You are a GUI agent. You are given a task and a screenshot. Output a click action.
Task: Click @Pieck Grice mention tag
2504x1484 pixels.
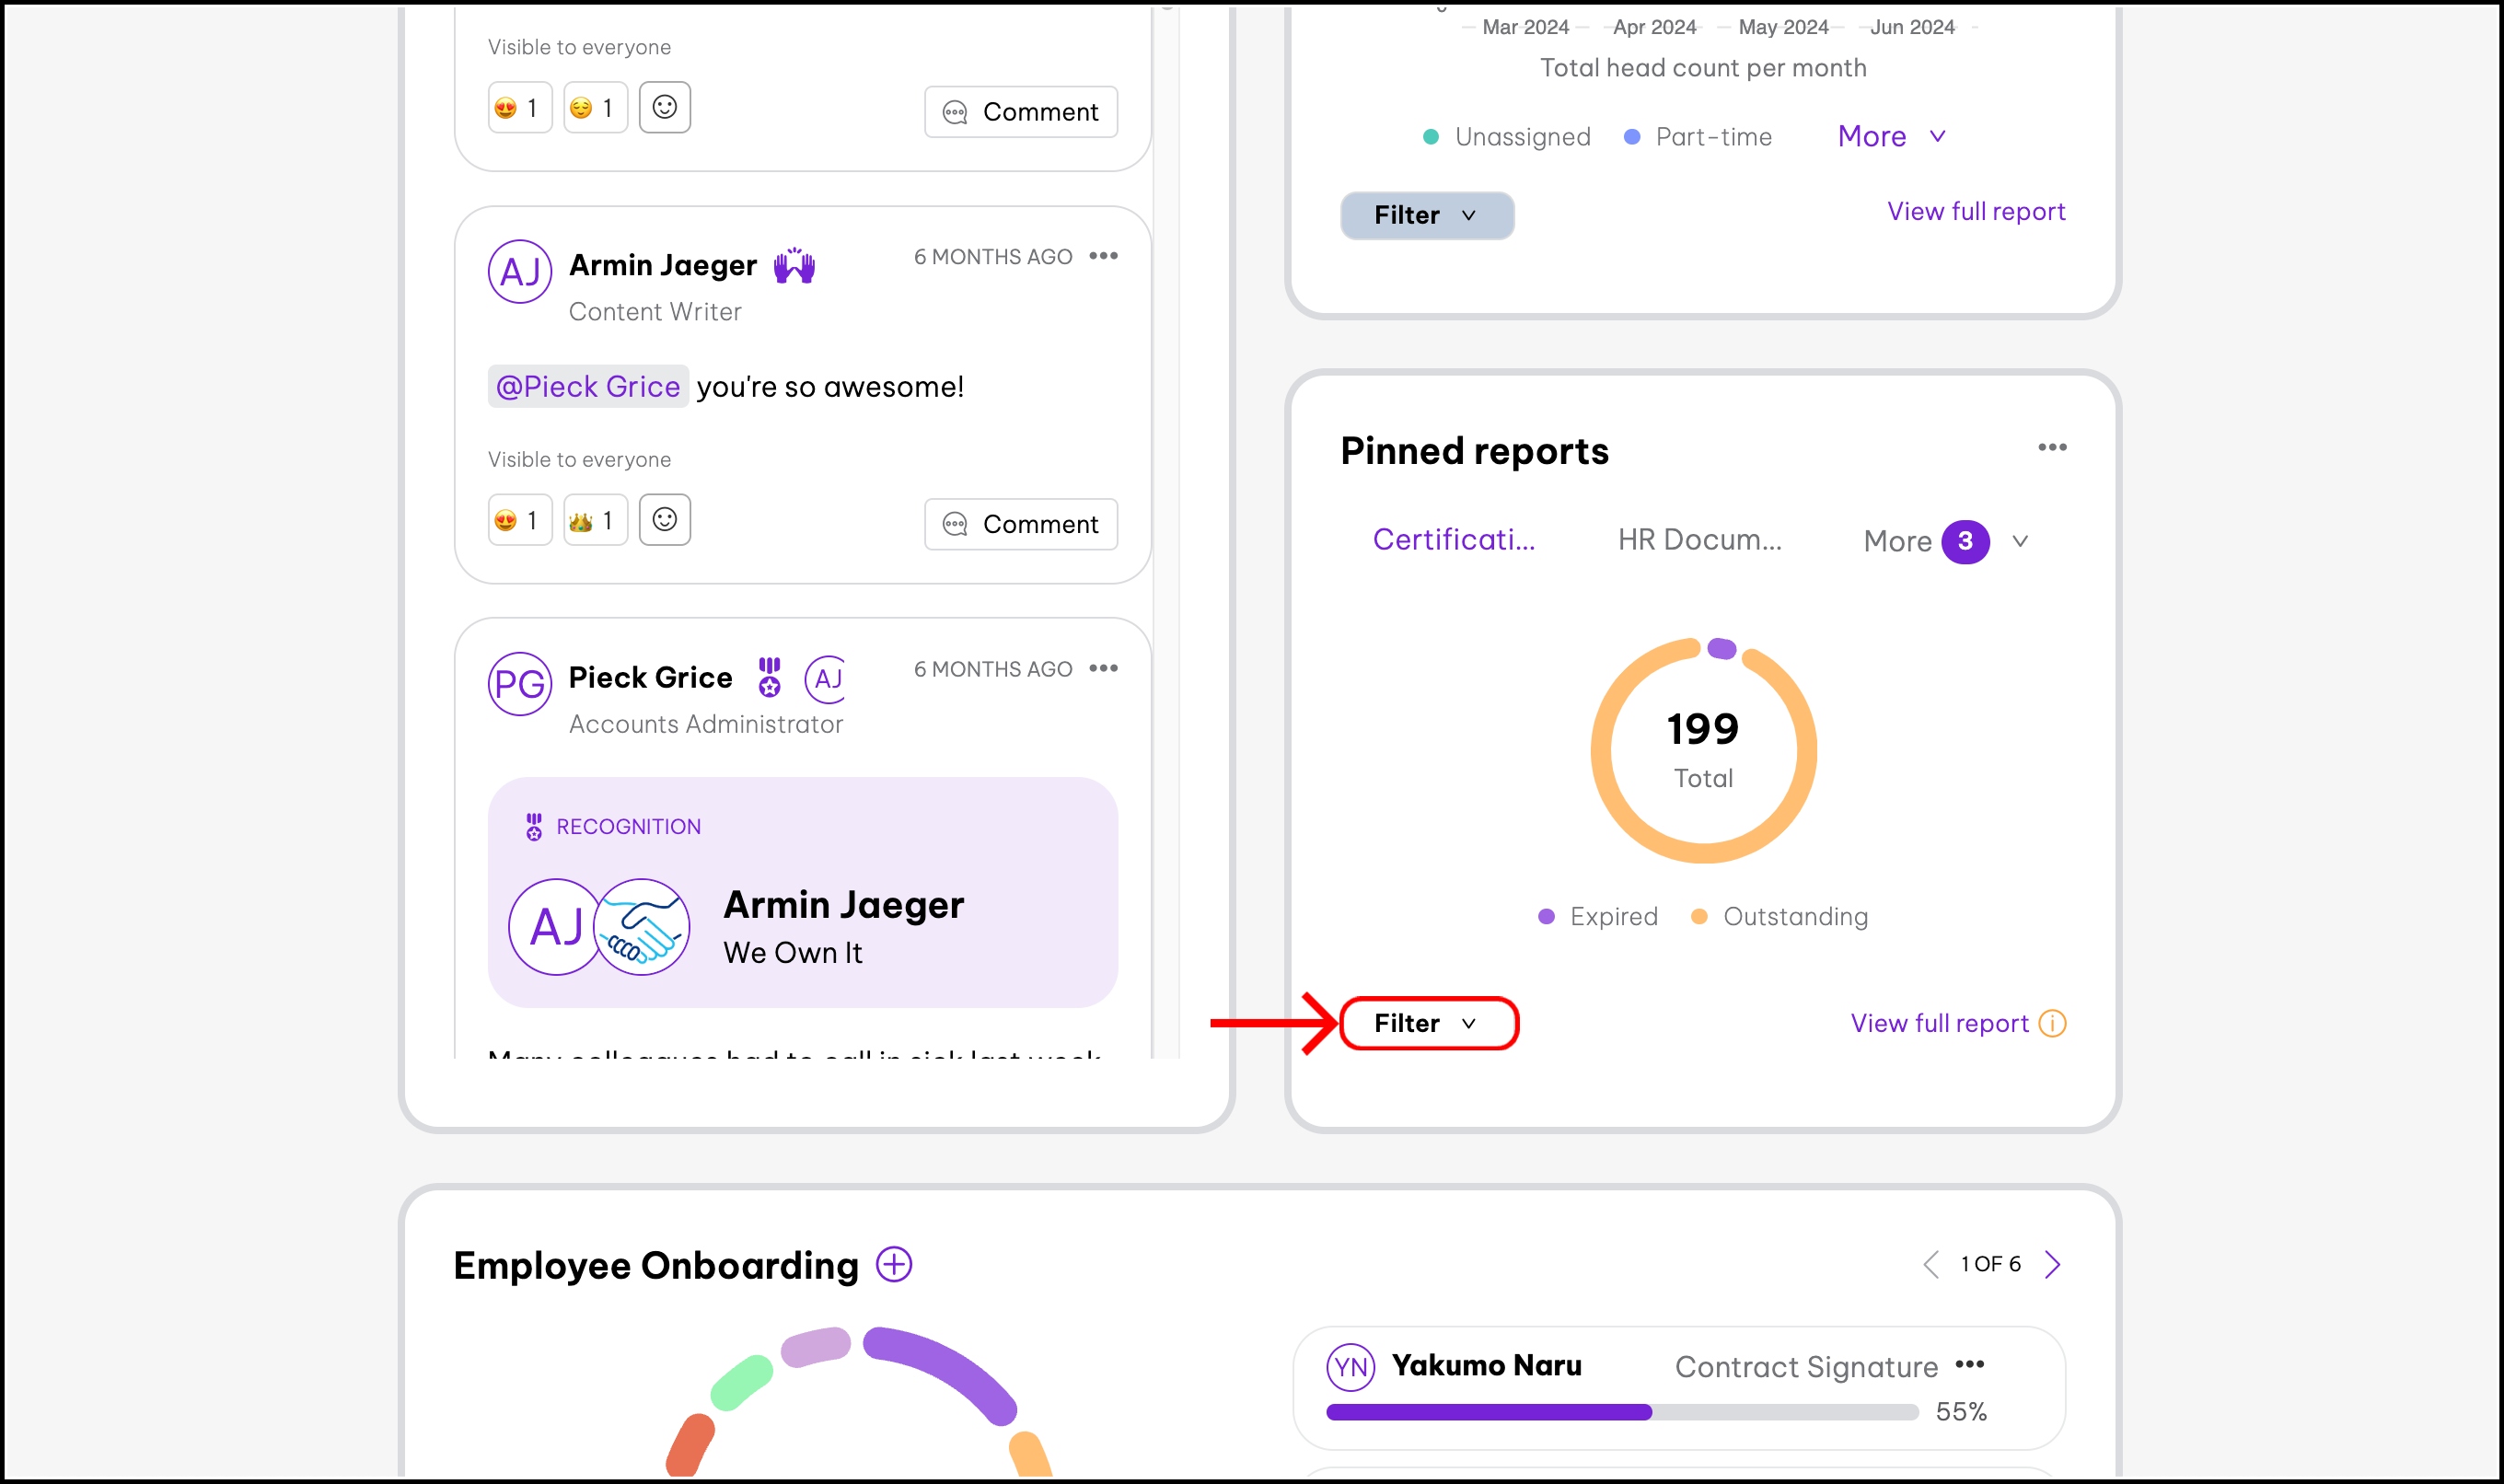click(588, 387)
